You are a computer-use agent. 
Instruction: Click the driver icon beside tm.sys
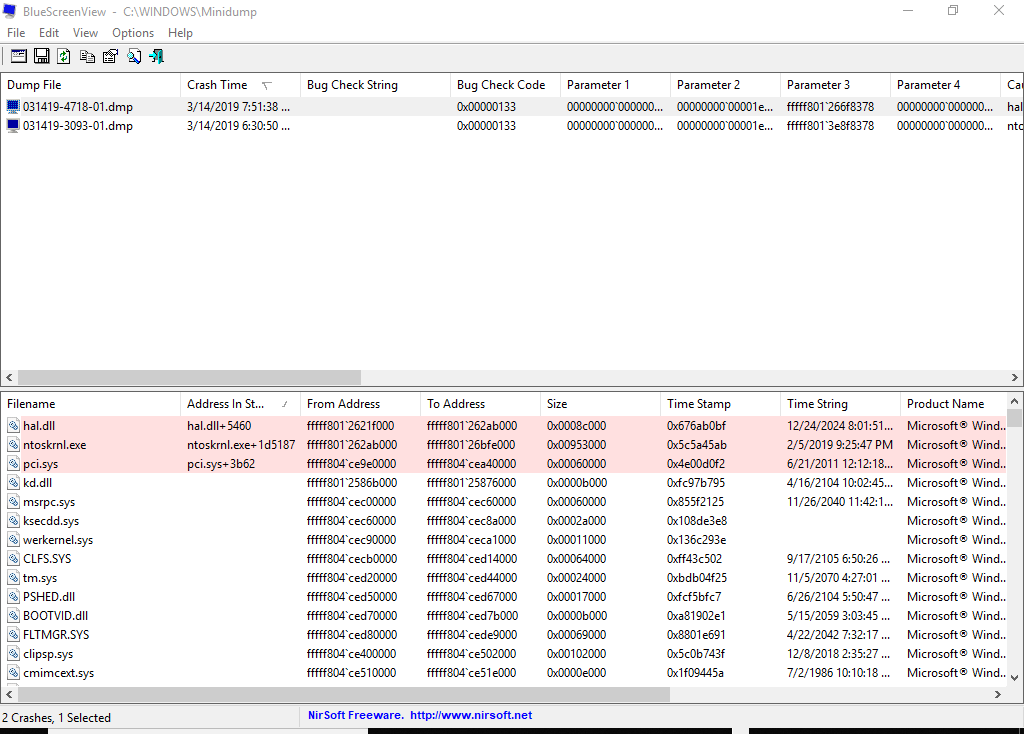pos(13,577)
